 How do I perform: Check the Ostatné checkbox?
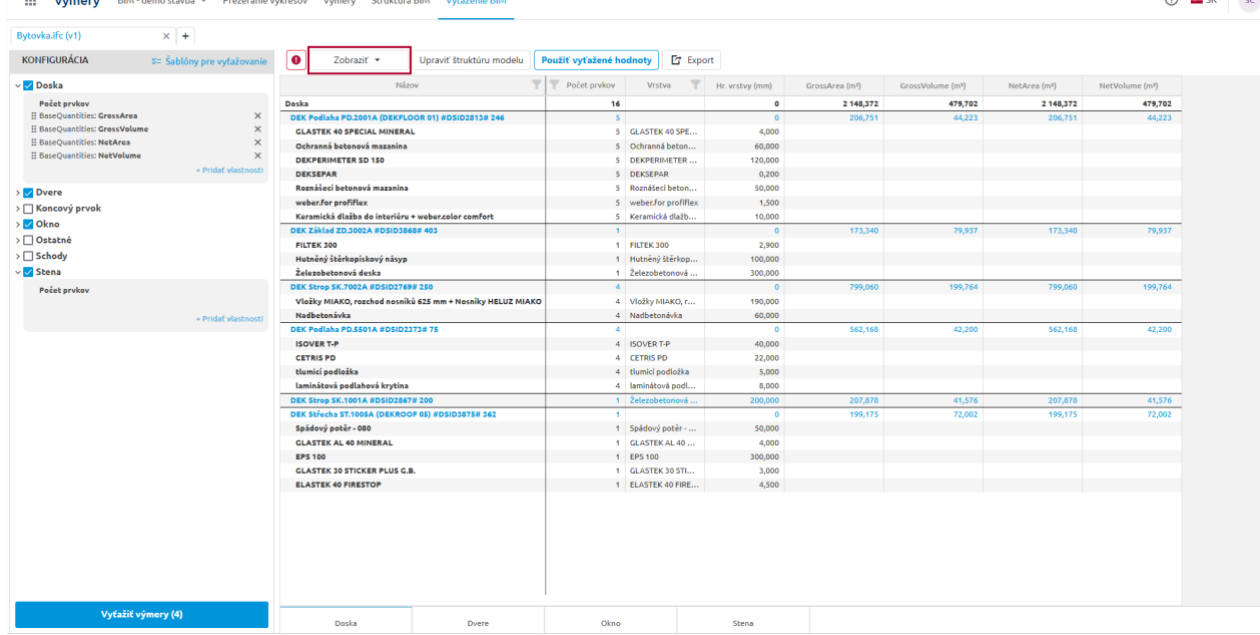[x=28, y=240]
